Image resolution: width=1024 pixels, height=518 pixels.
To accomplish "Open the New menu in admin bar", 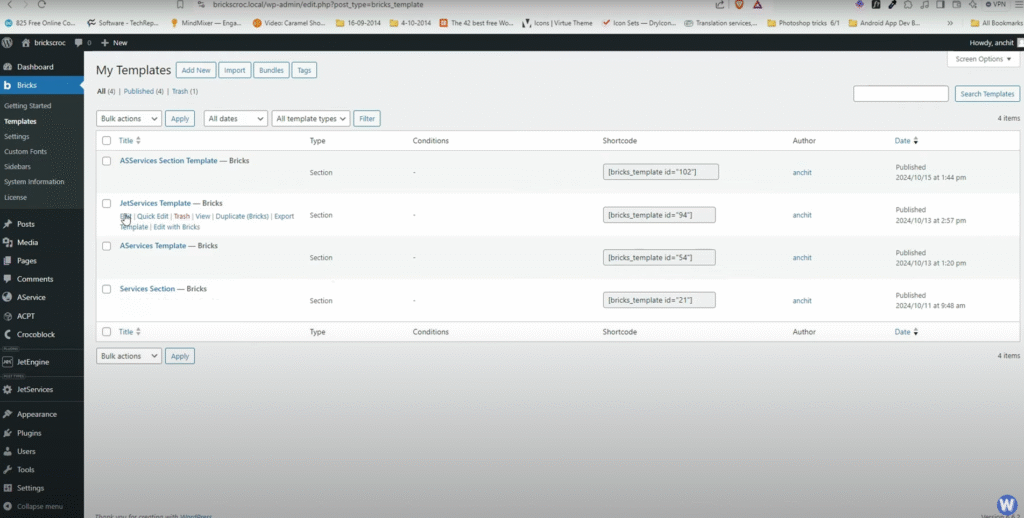I will (x=114, y=42).
